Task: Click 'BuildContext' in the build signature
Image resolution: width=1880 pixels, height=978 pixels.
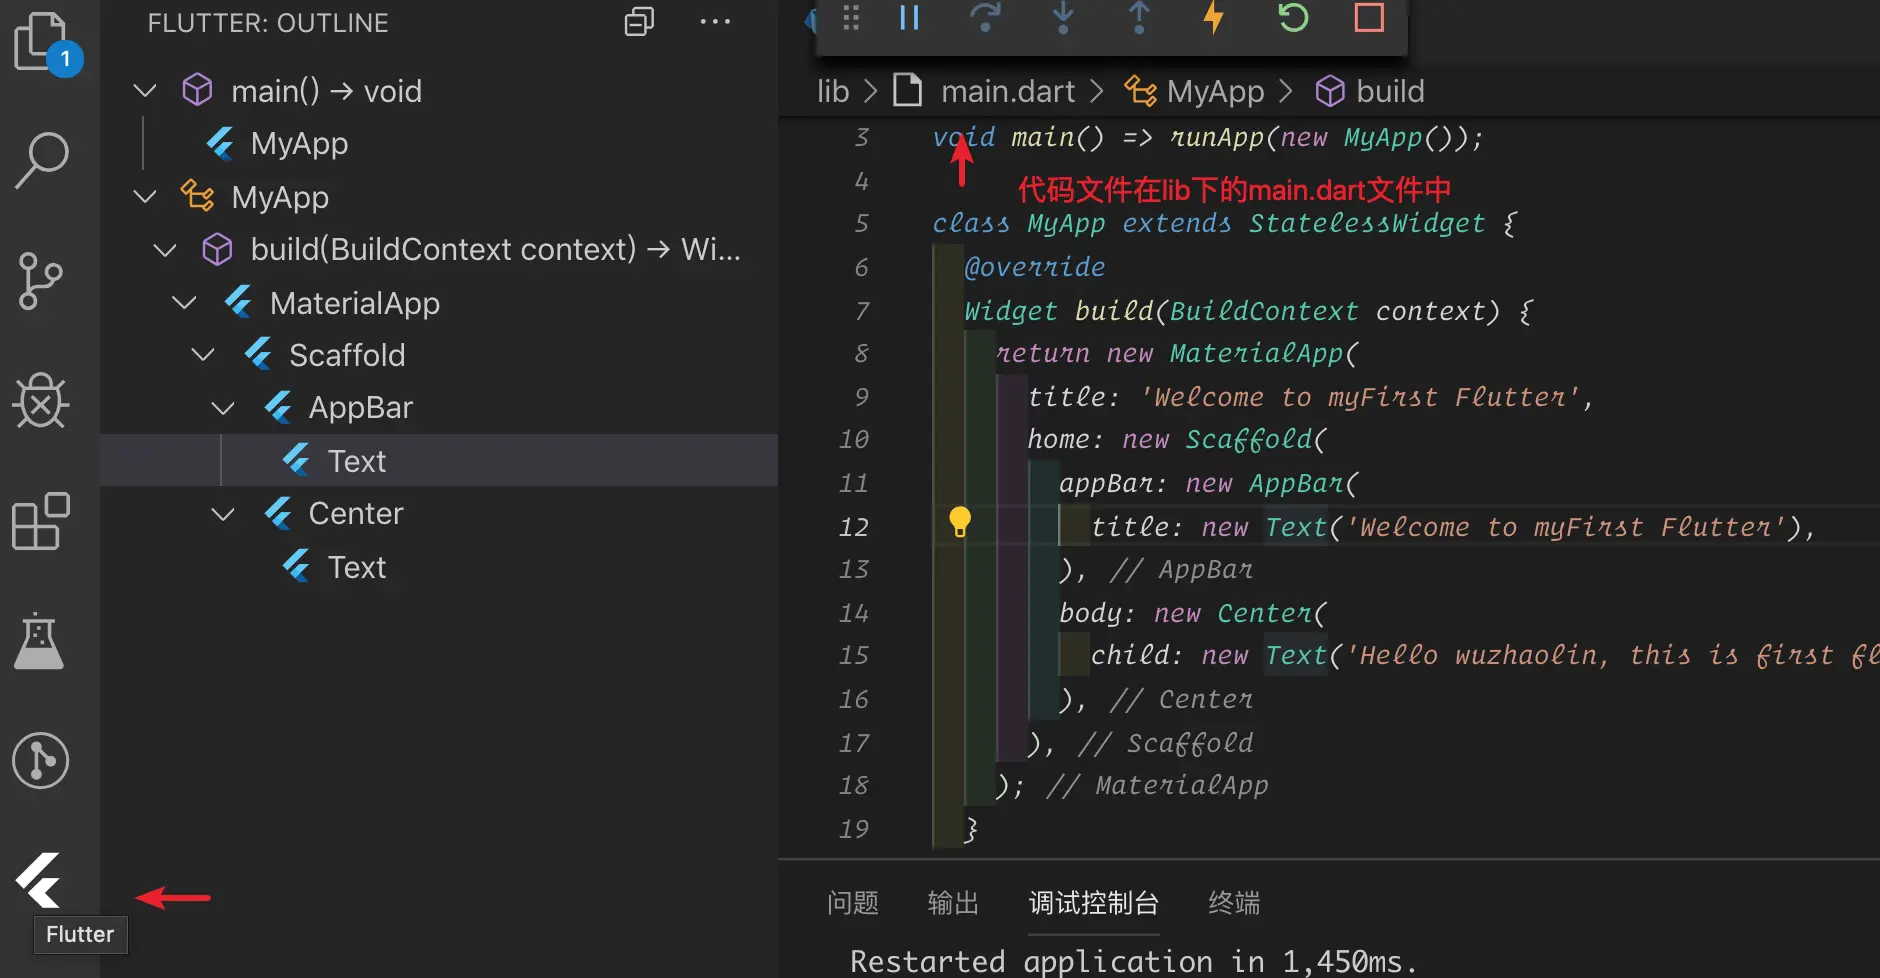Action: [1264, 311]
